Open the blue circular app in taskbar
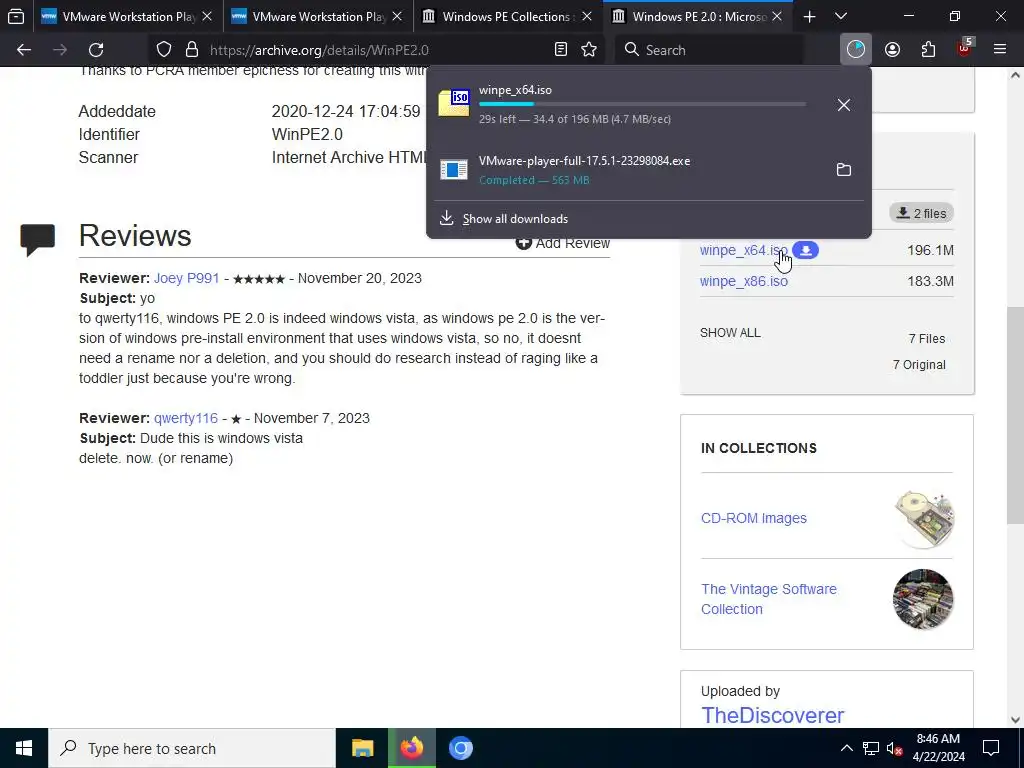This screenshot has height=768, width=1024. click(x=460, y=748)
